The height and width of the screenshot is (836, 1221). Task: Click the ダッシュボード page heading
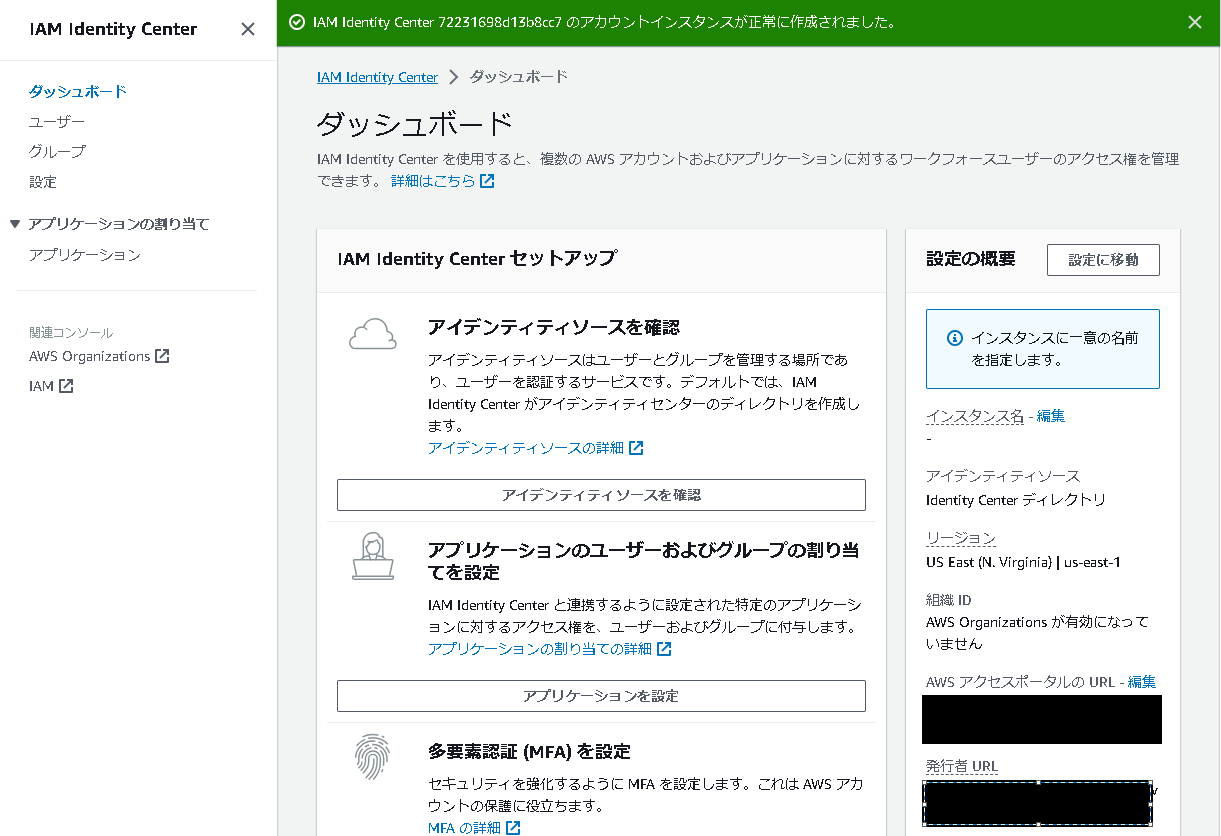coord(415,125)
